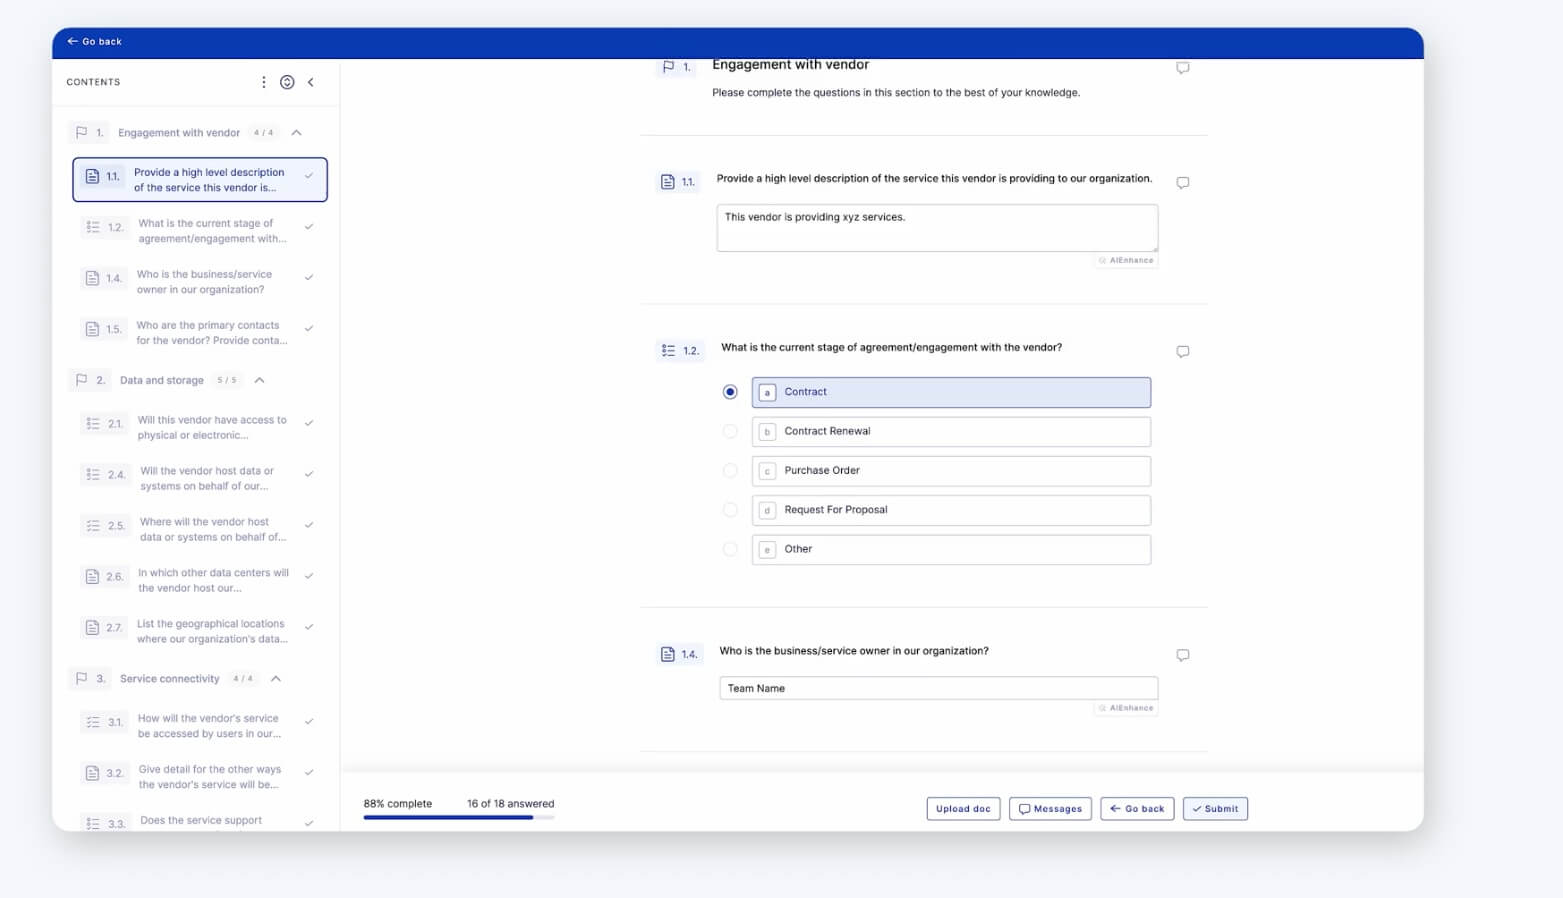Open the comment bubble for question 1.2

coord(1182,351)
